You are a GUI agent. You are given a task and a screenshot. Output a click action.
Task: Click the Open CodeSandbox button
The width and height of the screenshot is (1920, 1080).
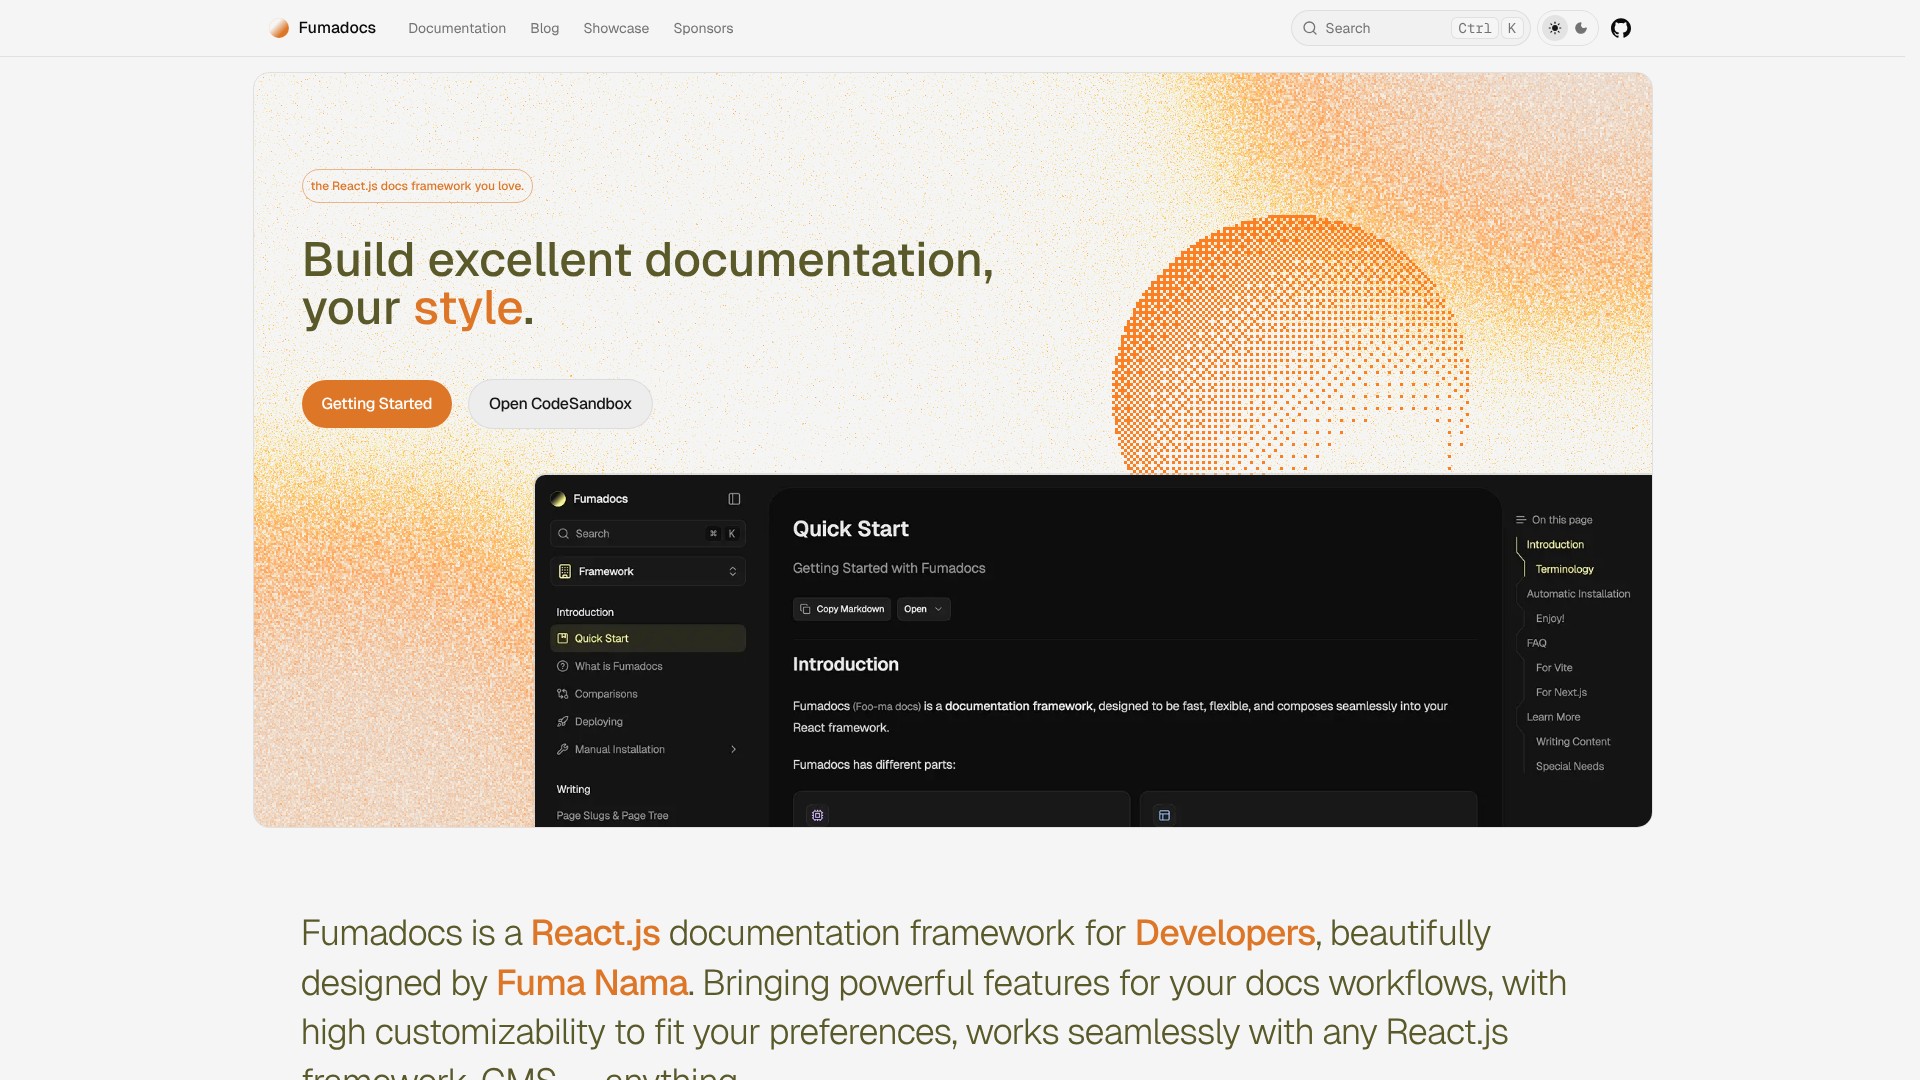[x=560, y=404]
